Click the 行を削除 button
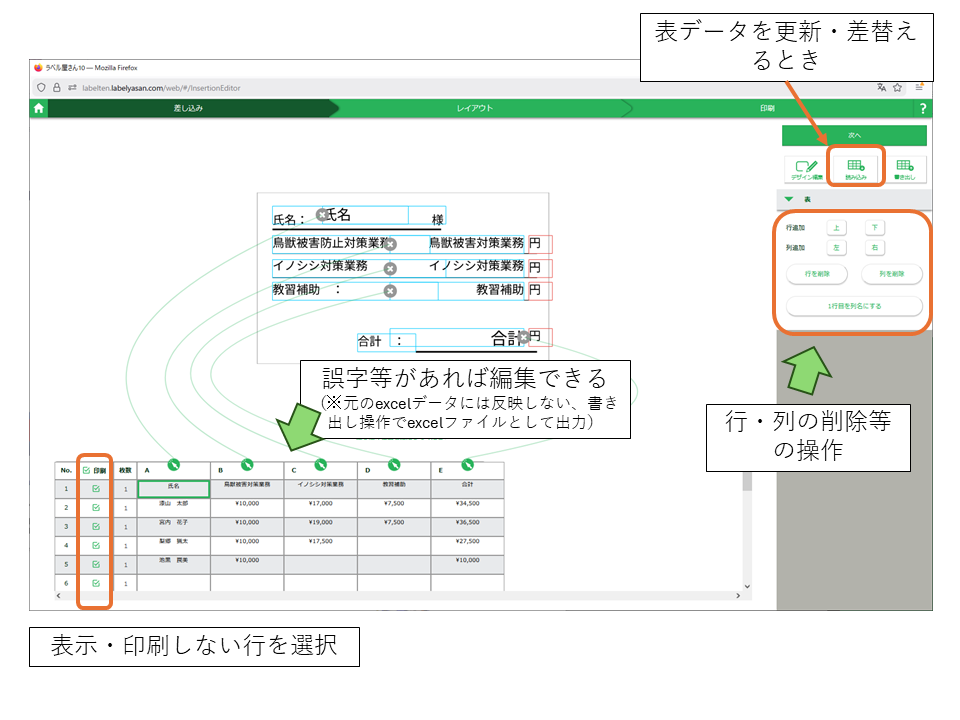This screenshot has height=720, width=960. (817, 274)
